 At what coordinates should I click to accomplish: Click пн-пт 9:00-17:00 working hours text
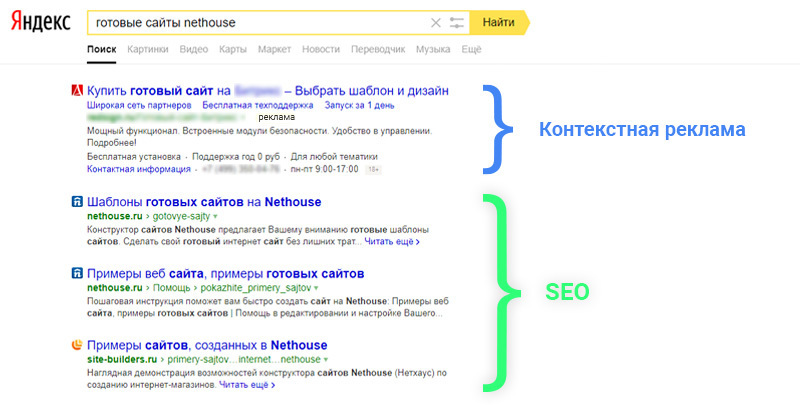[324, 169]
